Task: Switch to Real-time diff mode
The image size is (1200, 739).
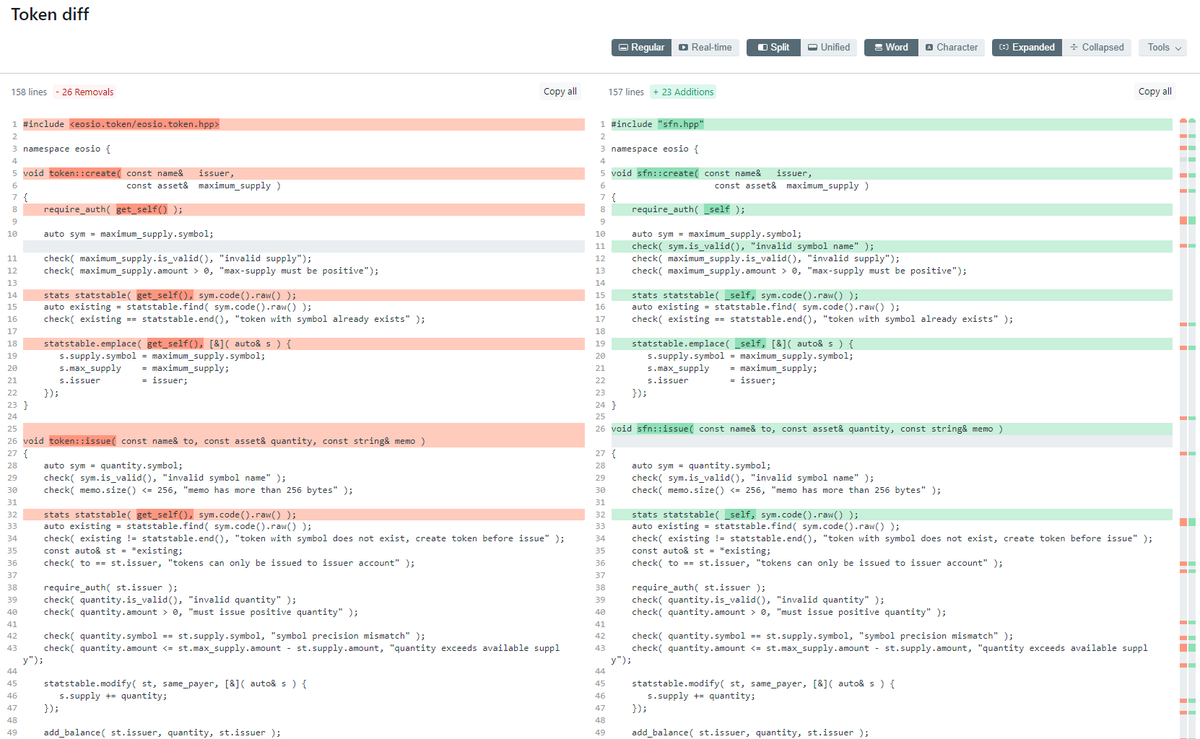Action: (x=704, y=47)
